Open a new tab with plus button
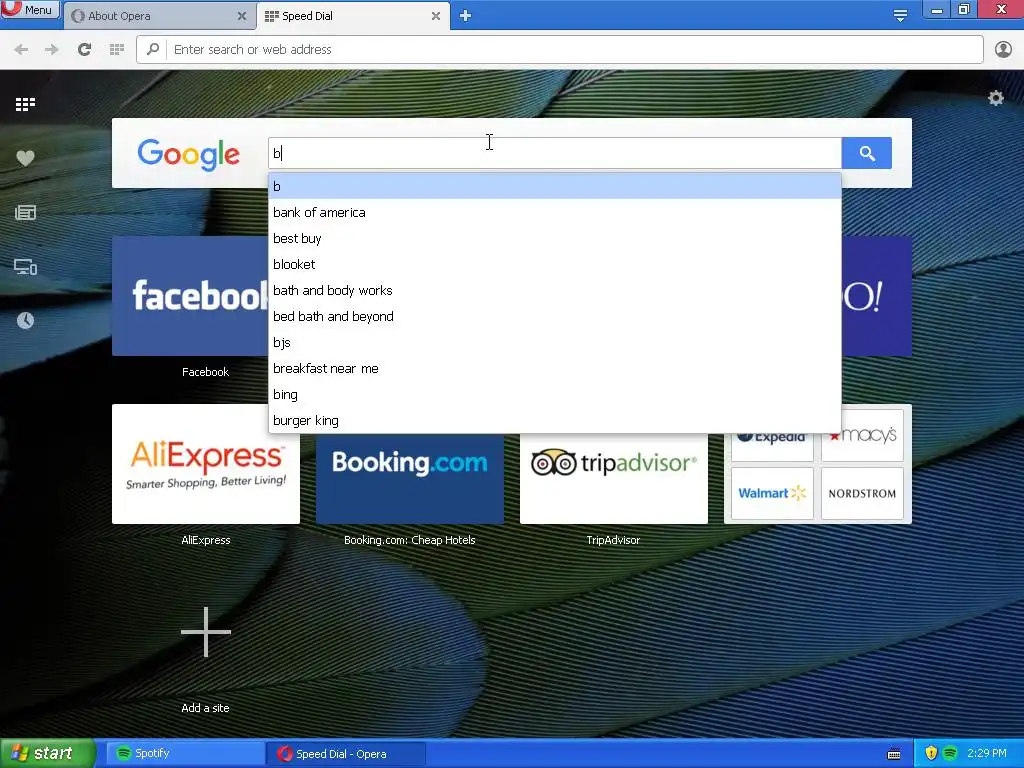The width and height of the screenshot is (1024, 768). point(465,16)
